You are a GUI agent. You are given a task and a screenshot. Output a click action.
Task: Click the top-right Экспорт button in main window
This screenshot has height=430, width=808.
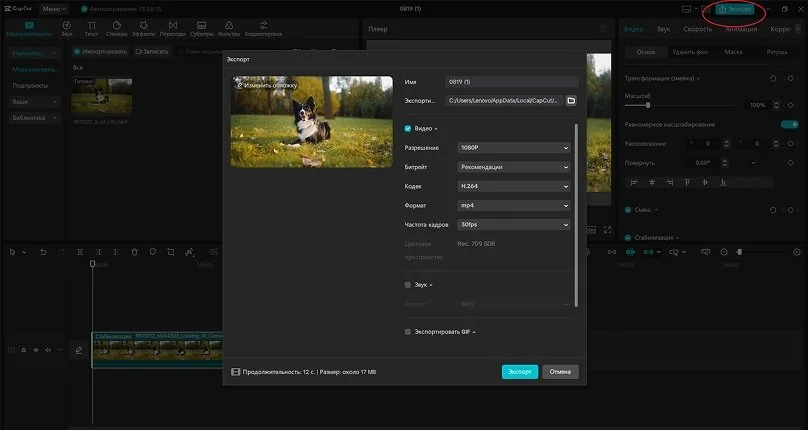click(735, 9)
